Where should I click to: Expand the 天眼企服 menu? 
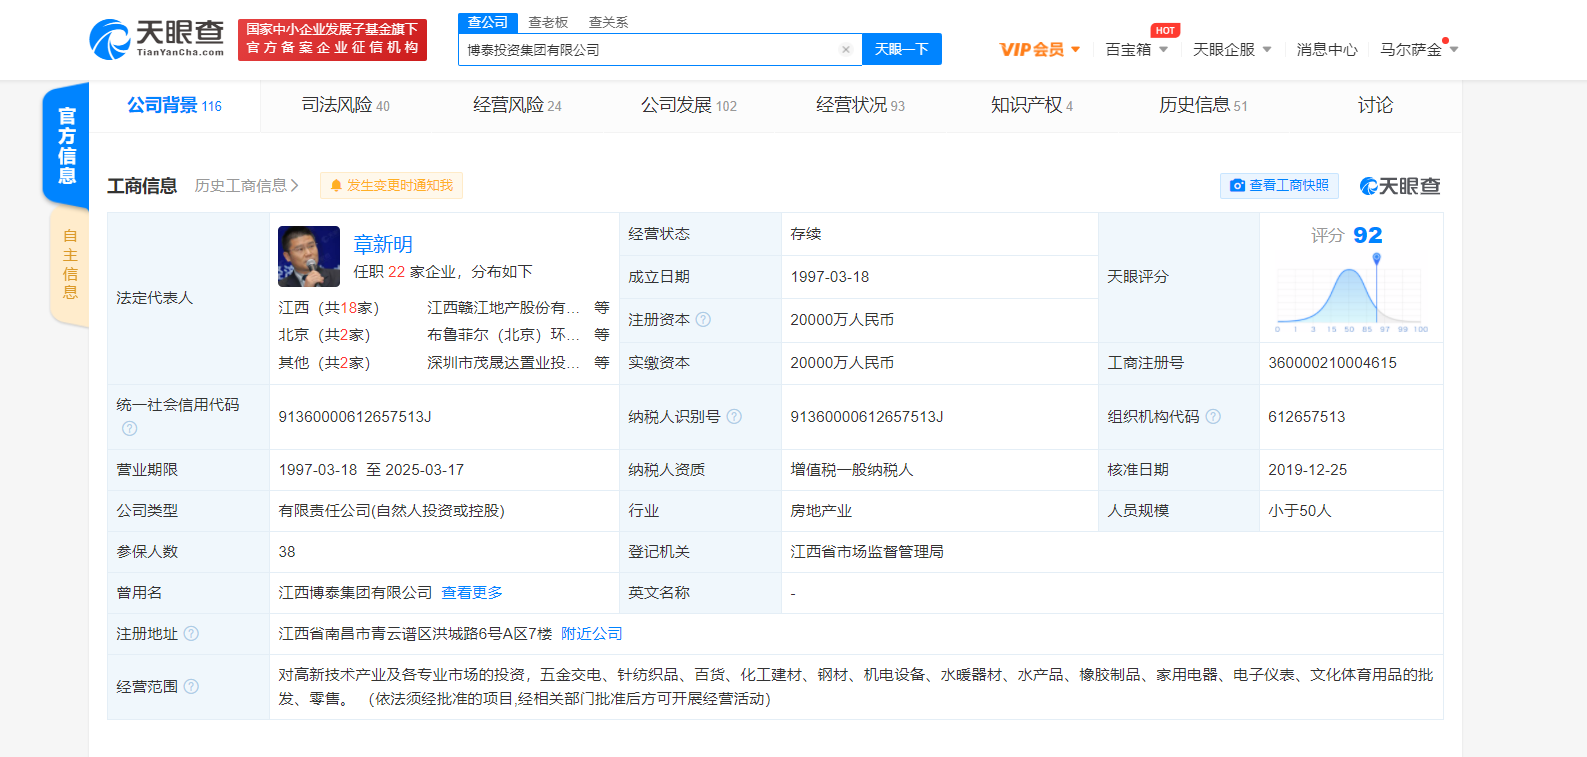point(1232,49)
